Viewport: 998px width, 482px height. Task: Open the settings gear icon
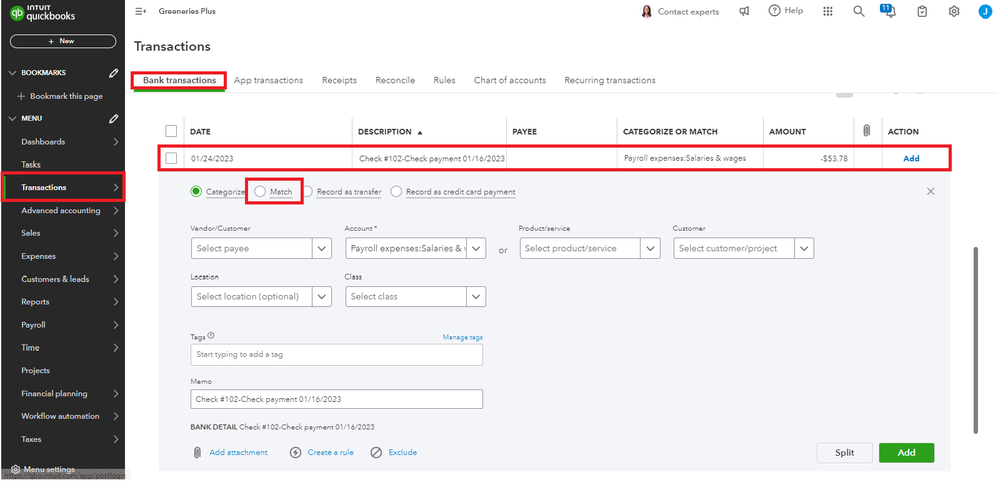click(x=954, y=11)
